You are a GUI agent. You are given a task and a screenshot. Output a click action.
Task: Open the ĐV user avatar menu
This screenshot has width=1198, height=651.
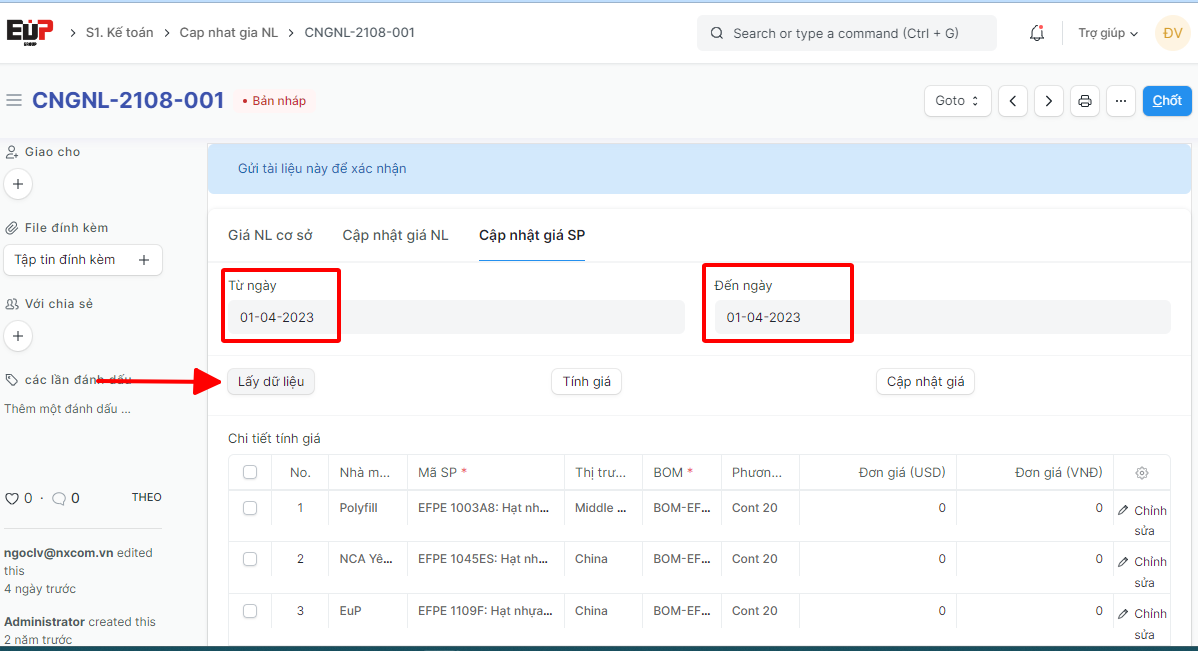[1173, 33]
